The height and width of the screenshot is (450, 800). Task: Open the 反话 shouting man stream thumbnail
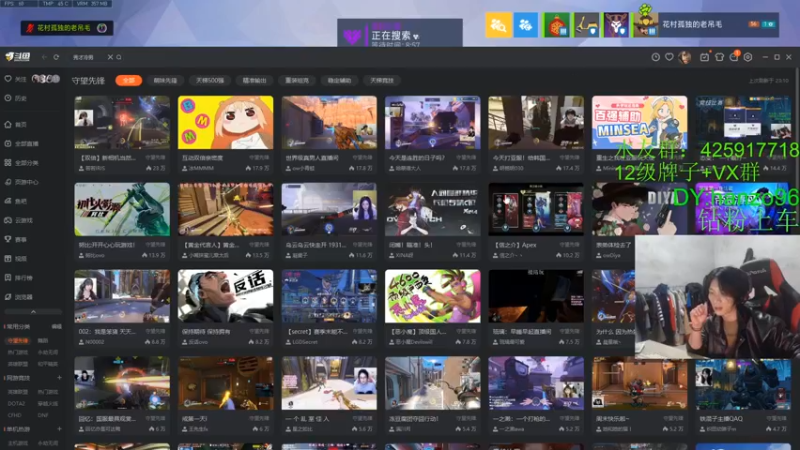point(226,296)
